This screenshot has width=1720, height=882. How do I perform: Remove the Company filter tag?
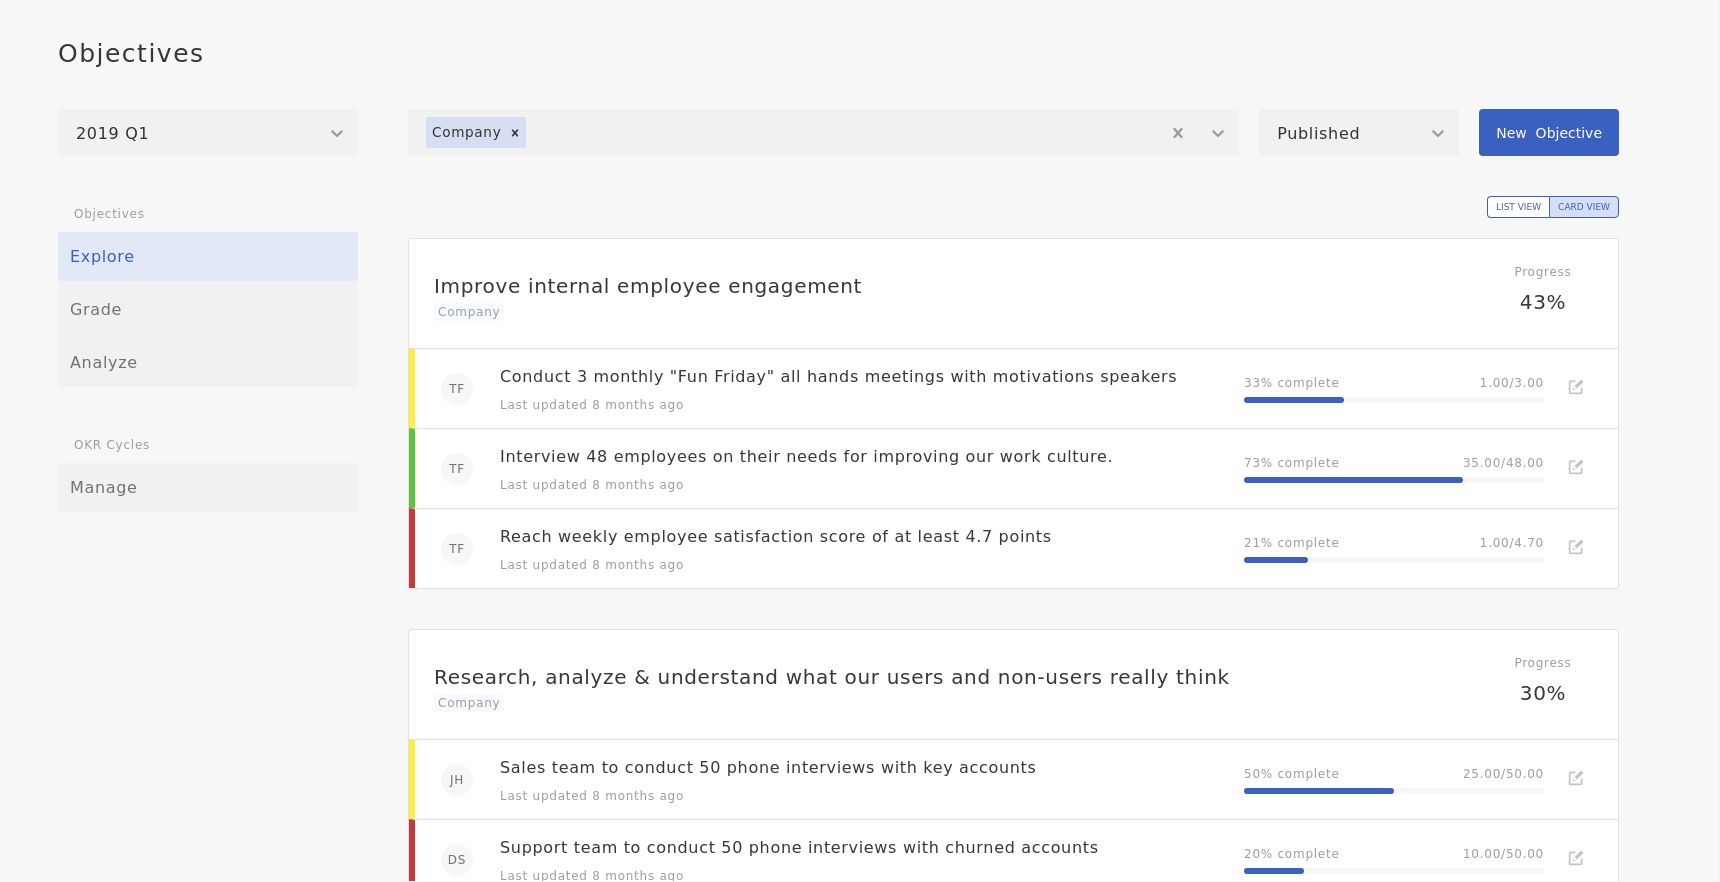515,133
